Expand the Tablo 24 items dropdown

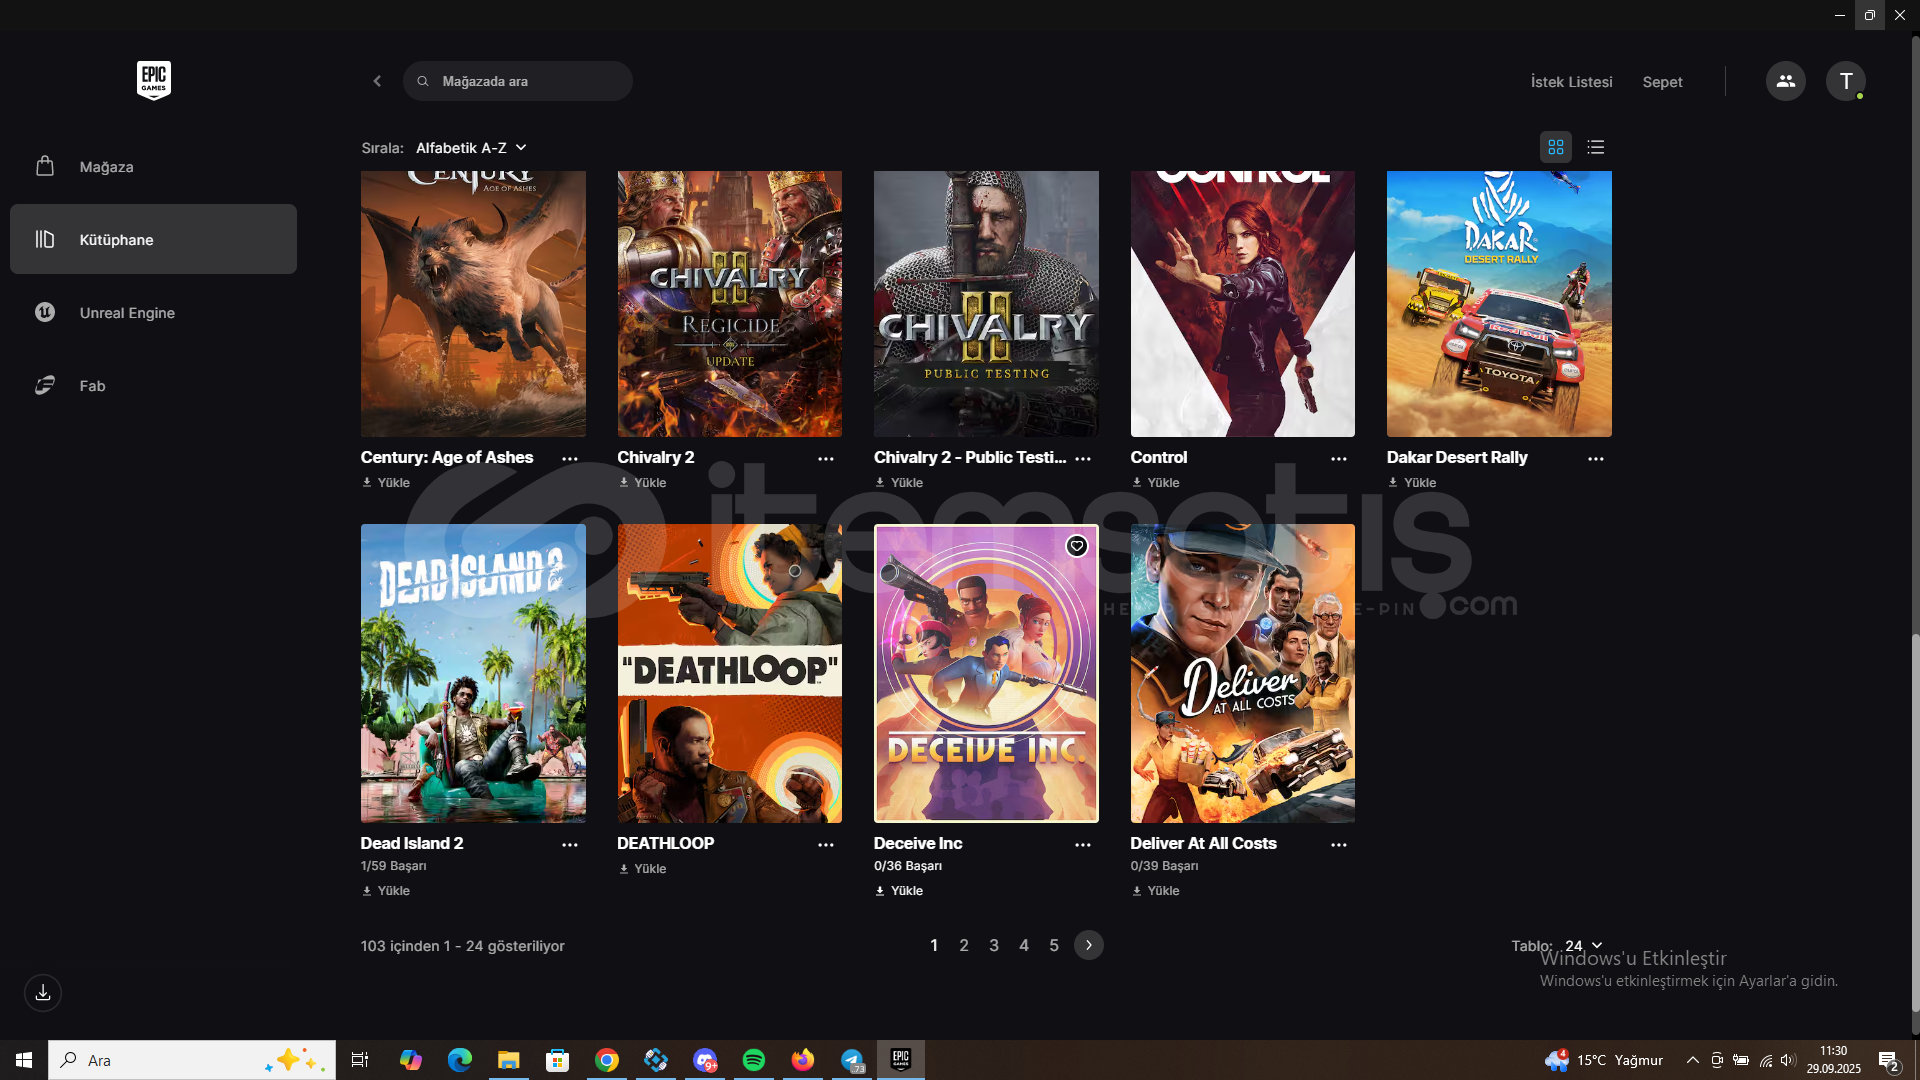[x=1584, y=945]
